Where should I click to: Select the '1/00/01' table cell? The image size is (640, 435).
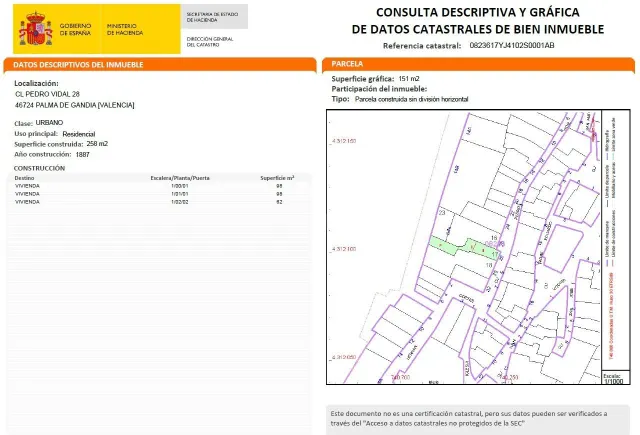(180, 186)
